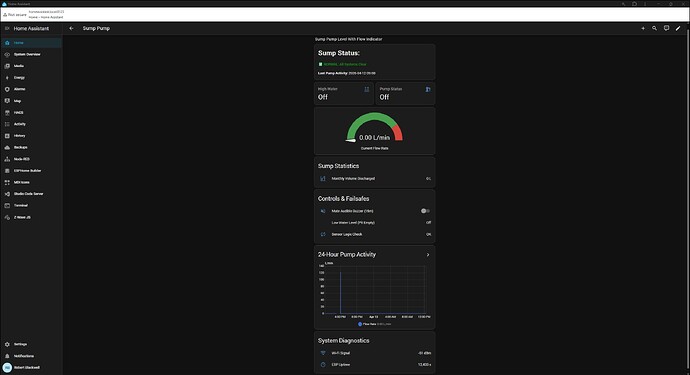The width and height of the screenshot is (690, 375).
Task: Go back using the arrow next to Sump Pump
Action: tap(71, 28)
